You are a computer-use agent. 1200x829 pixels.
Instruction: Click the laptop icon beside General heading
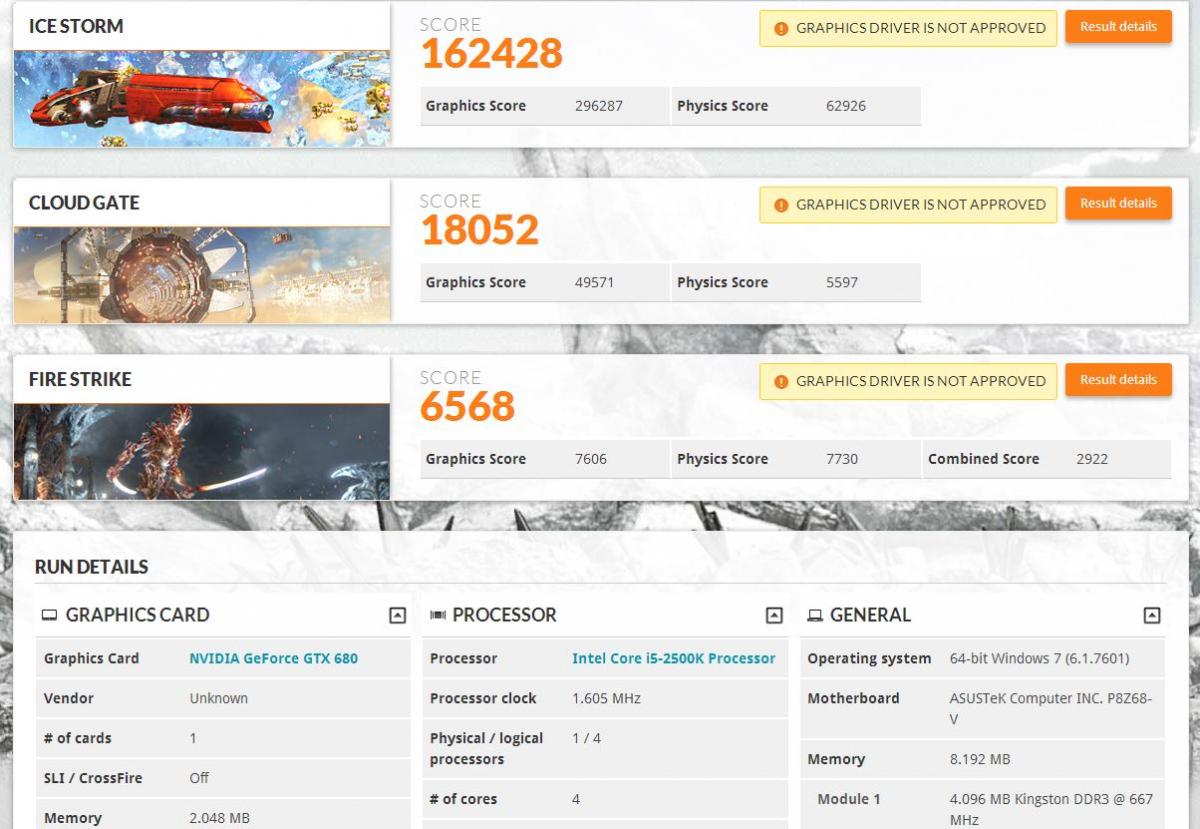click(x=815, y=615)
